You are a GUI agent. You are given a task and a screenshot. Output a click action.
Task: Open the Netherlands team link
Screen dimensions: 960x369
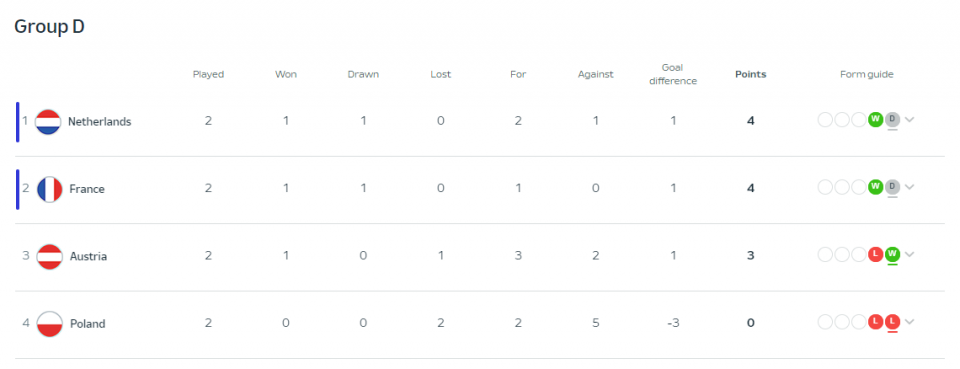[99, 122]
